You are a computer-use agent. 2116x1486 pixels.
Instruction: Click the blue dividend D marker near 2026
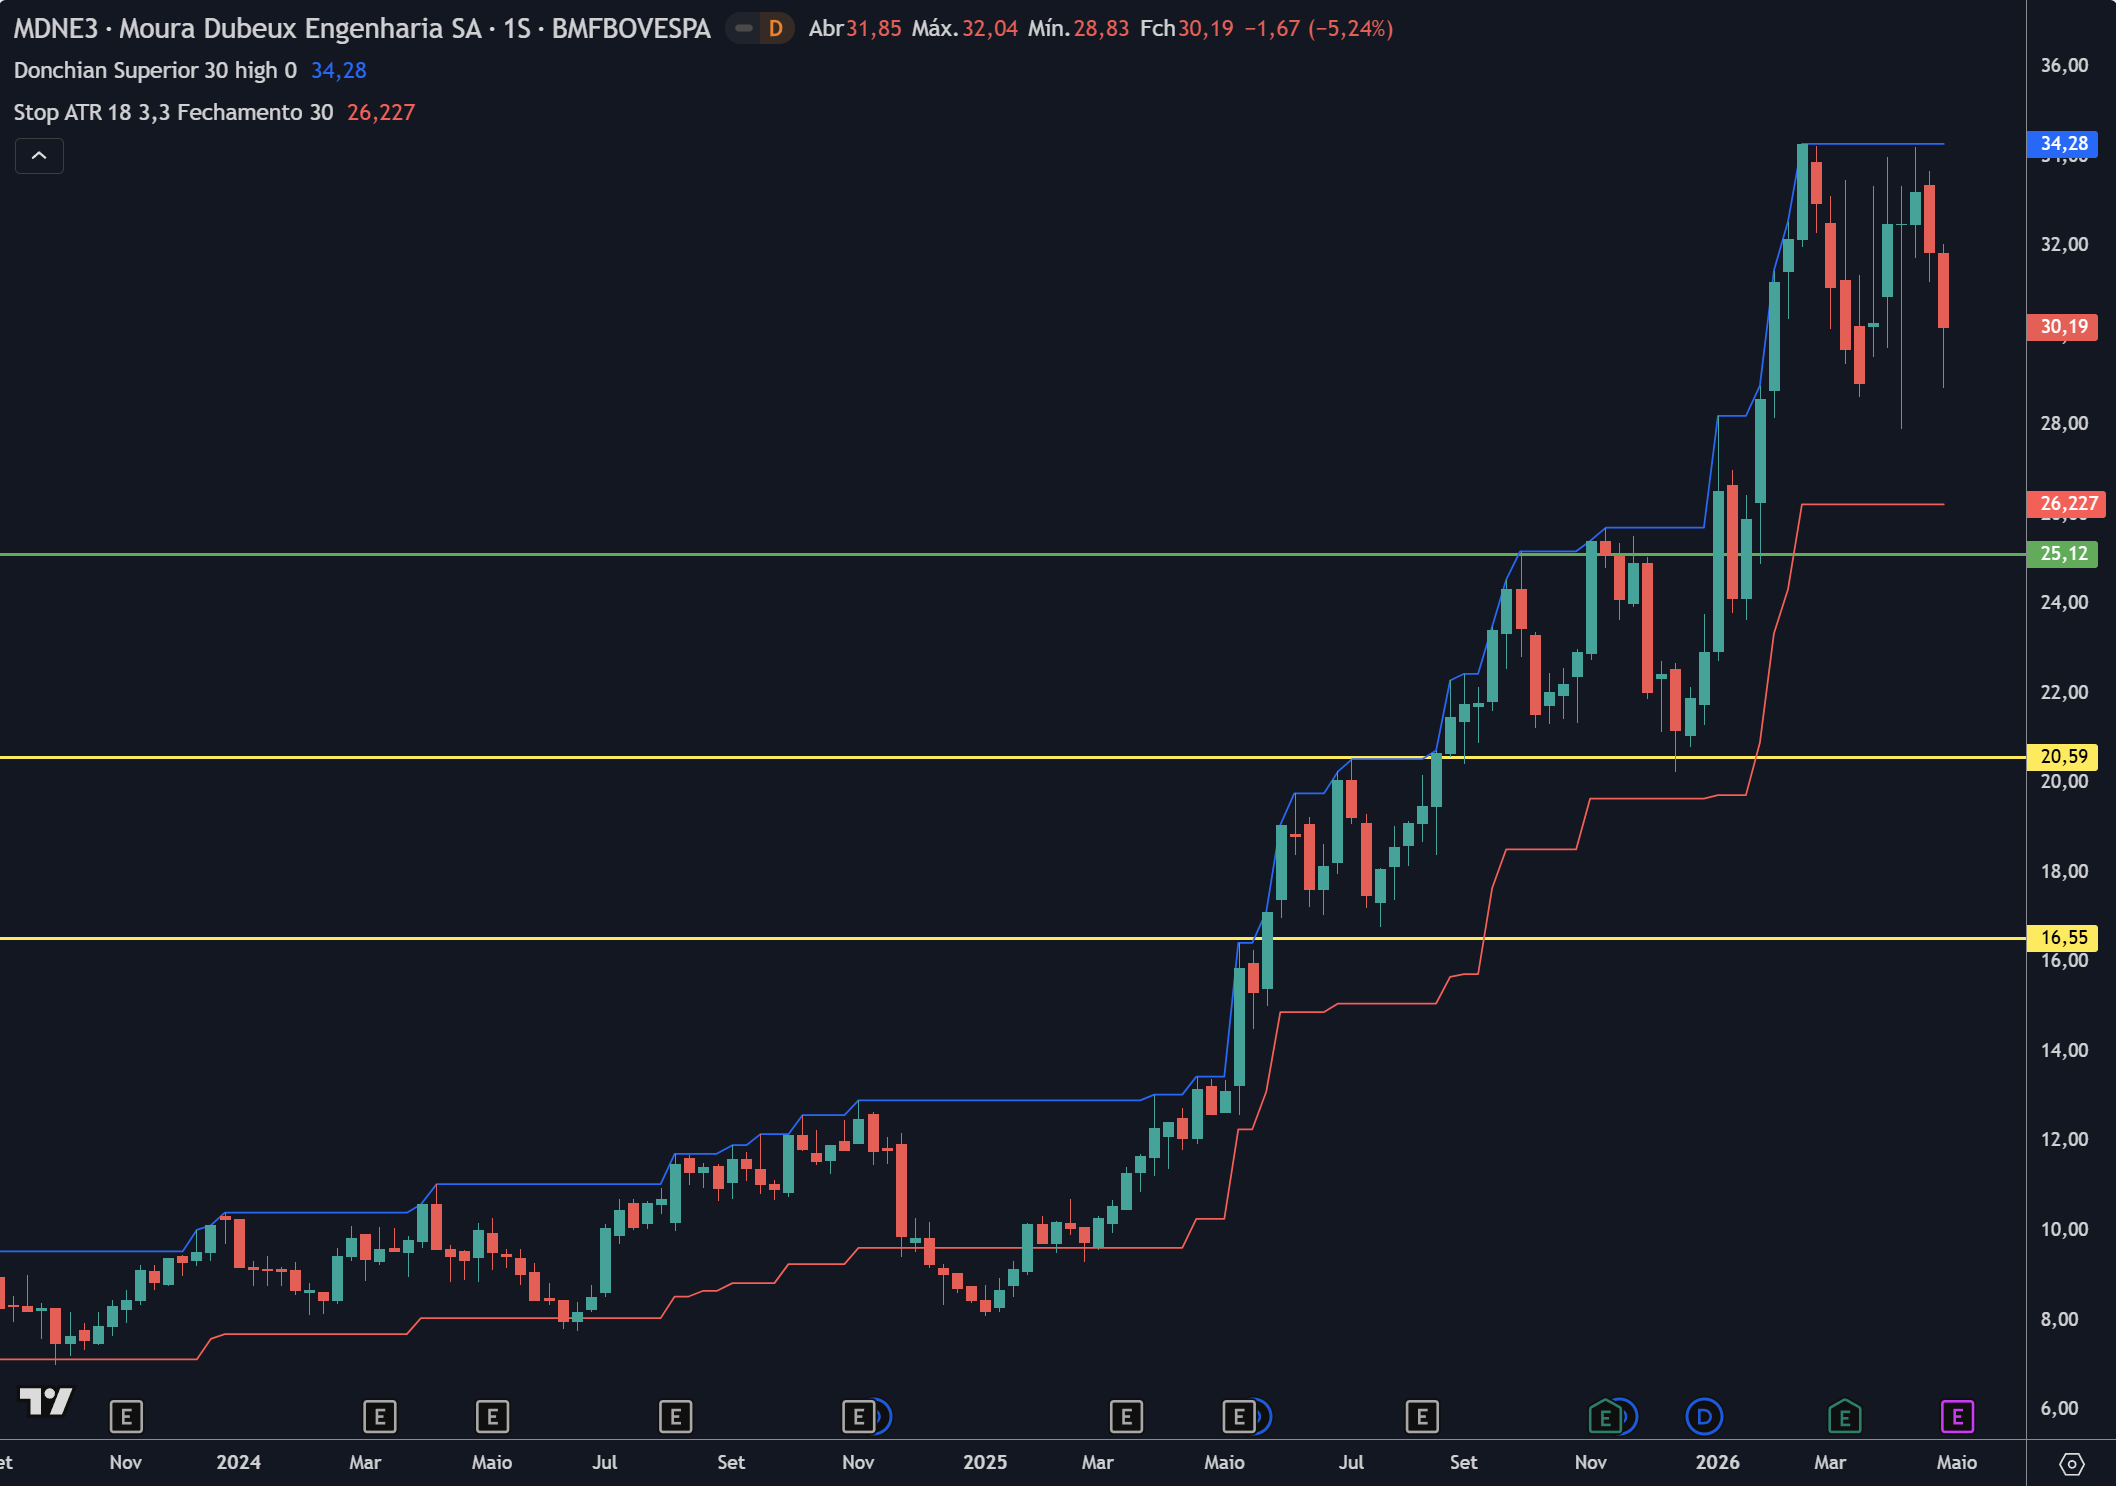point(1704,1416)
